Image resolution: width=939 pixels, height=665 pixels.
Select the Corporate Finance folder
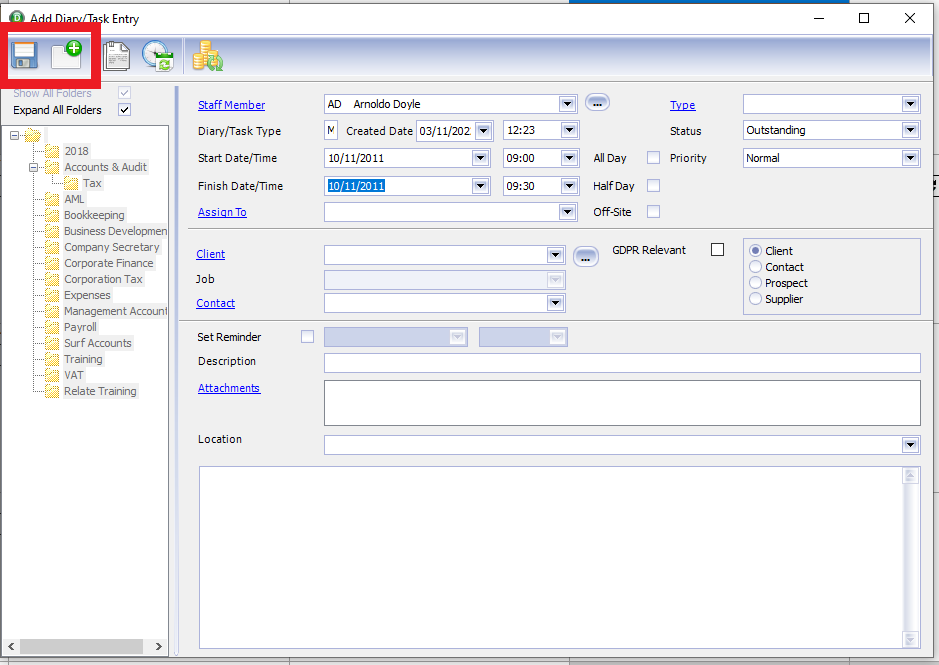(108, 263)
